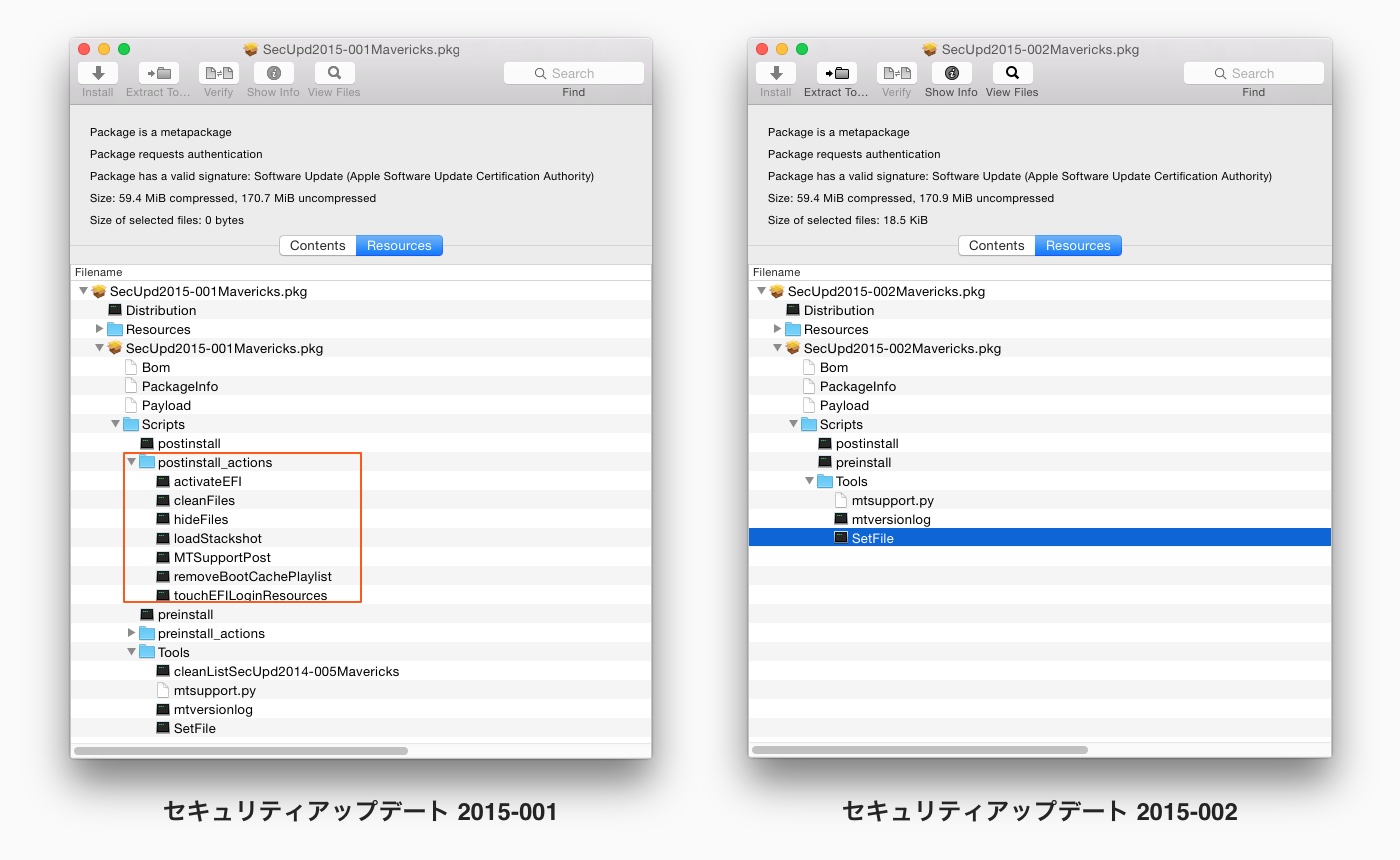
Task: Select loadStackshot script file icon
Action: [x=163, y=538]
